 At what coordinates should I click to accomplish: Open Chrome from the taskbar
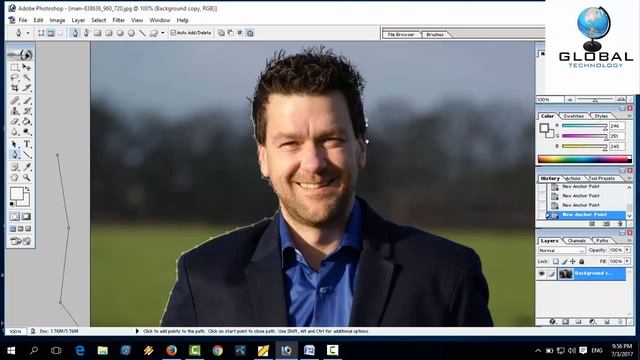click(218, 350)
